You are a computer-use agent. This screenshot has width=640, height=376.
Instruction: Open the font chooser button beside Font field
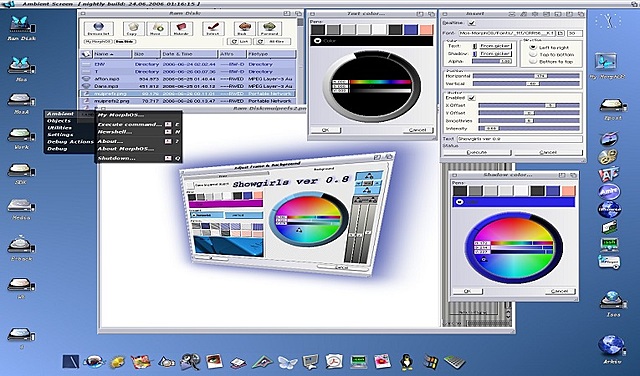click(560, 33)
